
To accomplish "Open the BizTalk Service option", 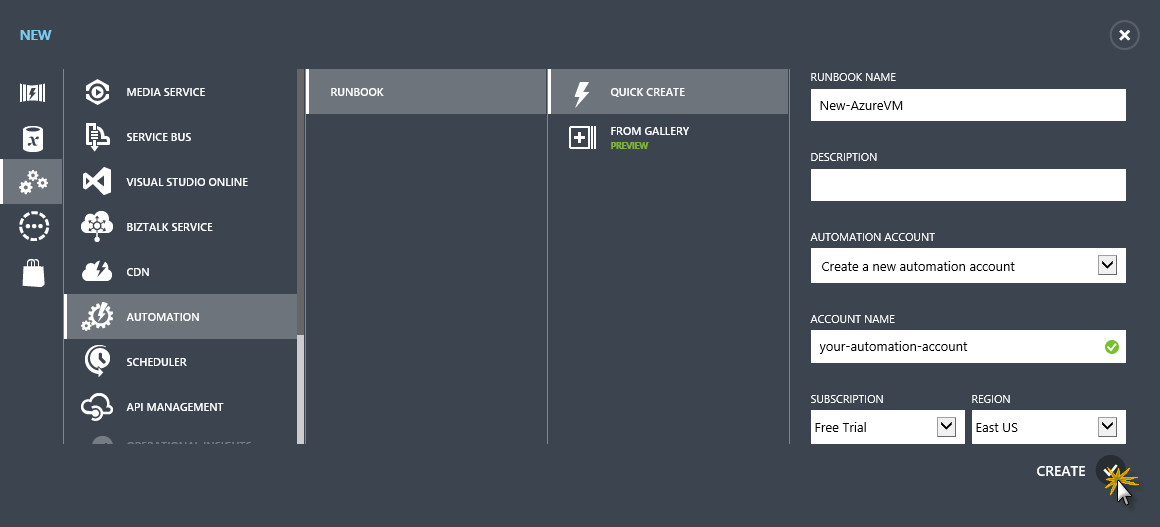I will tap(181, 227).
